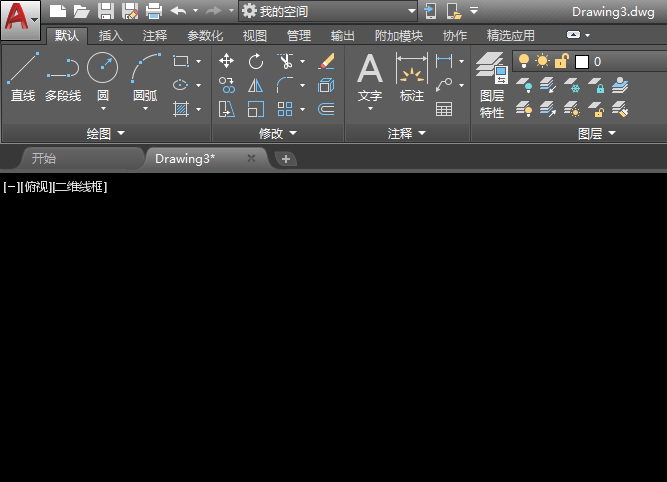667x482 pixels.
Task: Toggle layer on/off lightbulb icon
Action: coord(523,62)
